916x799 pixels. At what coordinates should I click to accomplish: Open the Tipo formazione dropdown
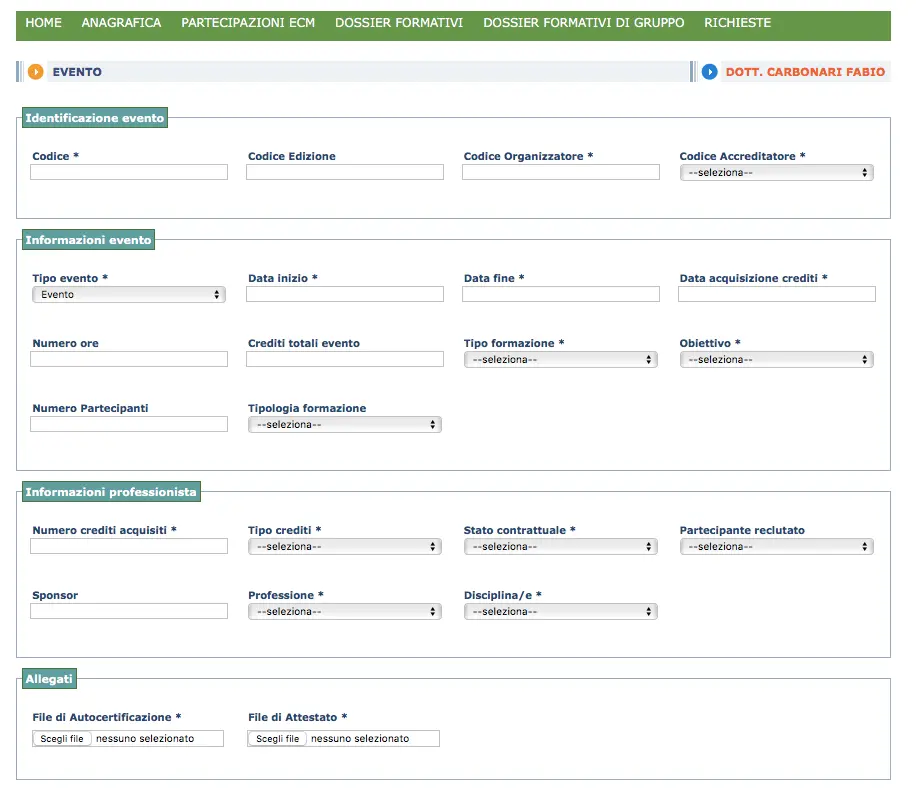click(560, 360)
